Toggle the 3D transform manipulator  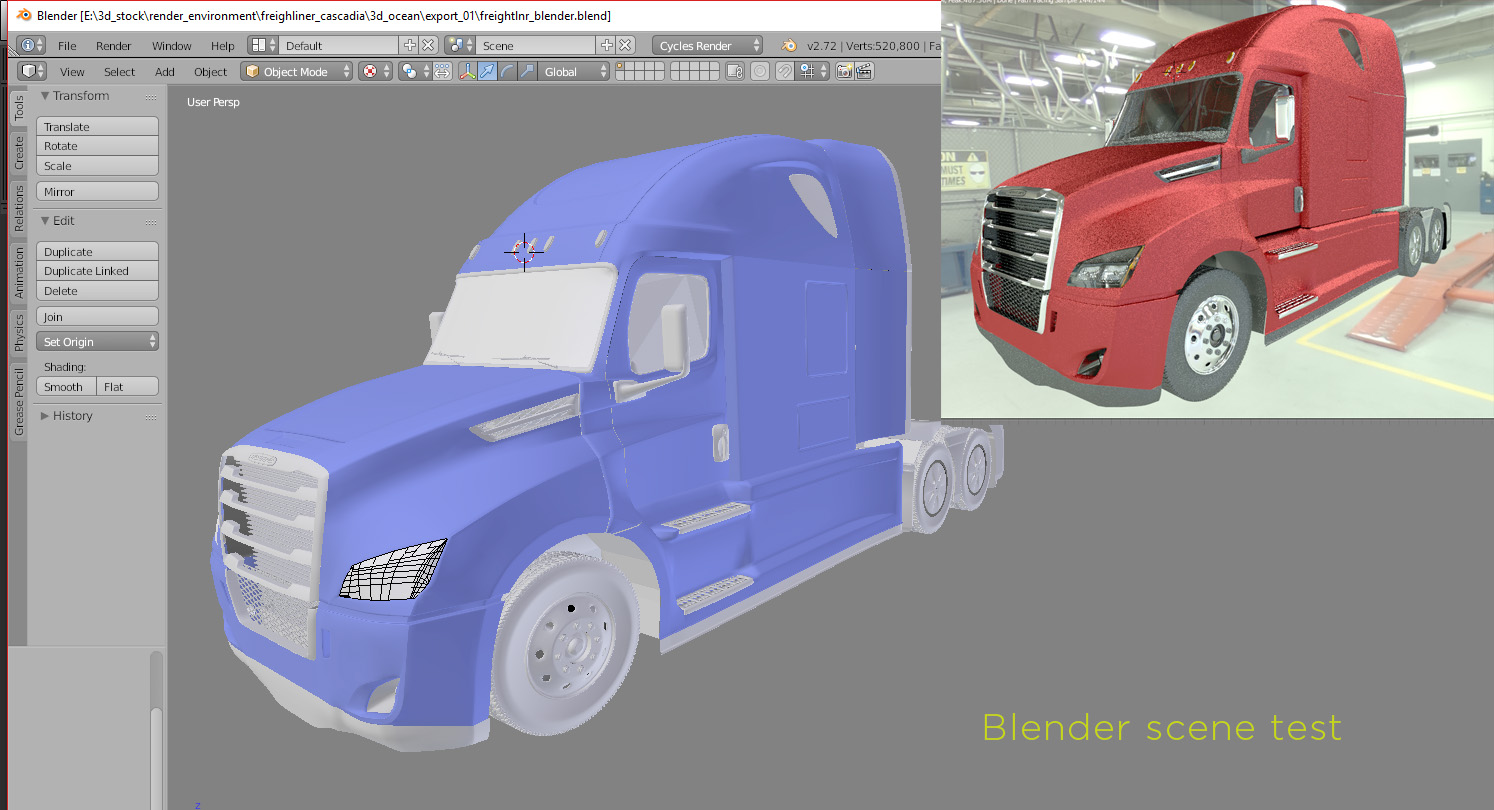coord(467,72)
